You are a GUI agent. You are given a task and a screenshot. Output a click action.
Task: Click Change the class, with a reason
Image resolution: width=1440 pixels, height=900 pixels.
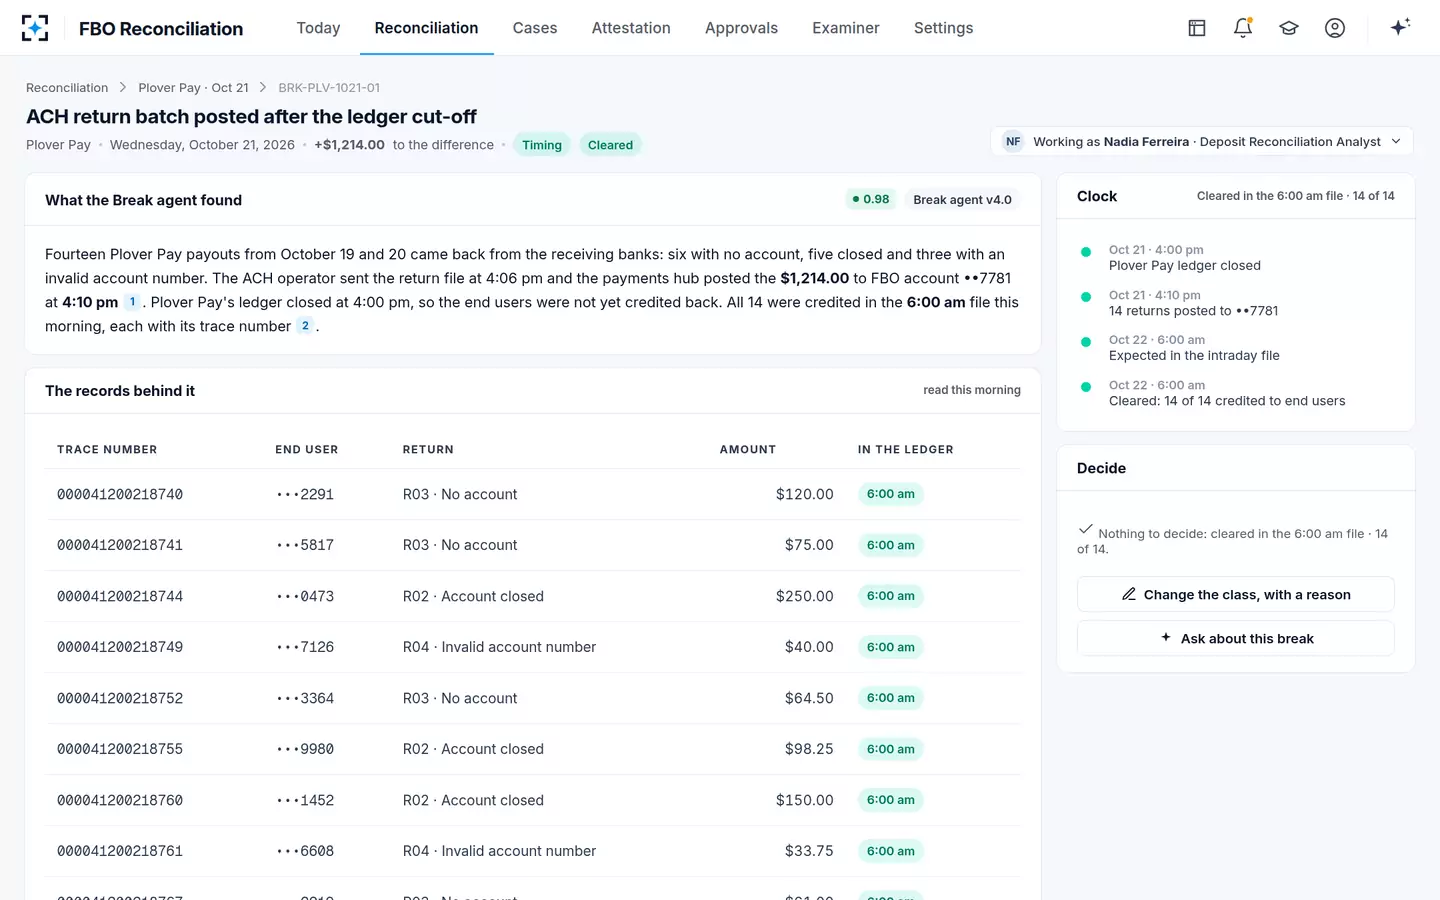point(1236,594)
